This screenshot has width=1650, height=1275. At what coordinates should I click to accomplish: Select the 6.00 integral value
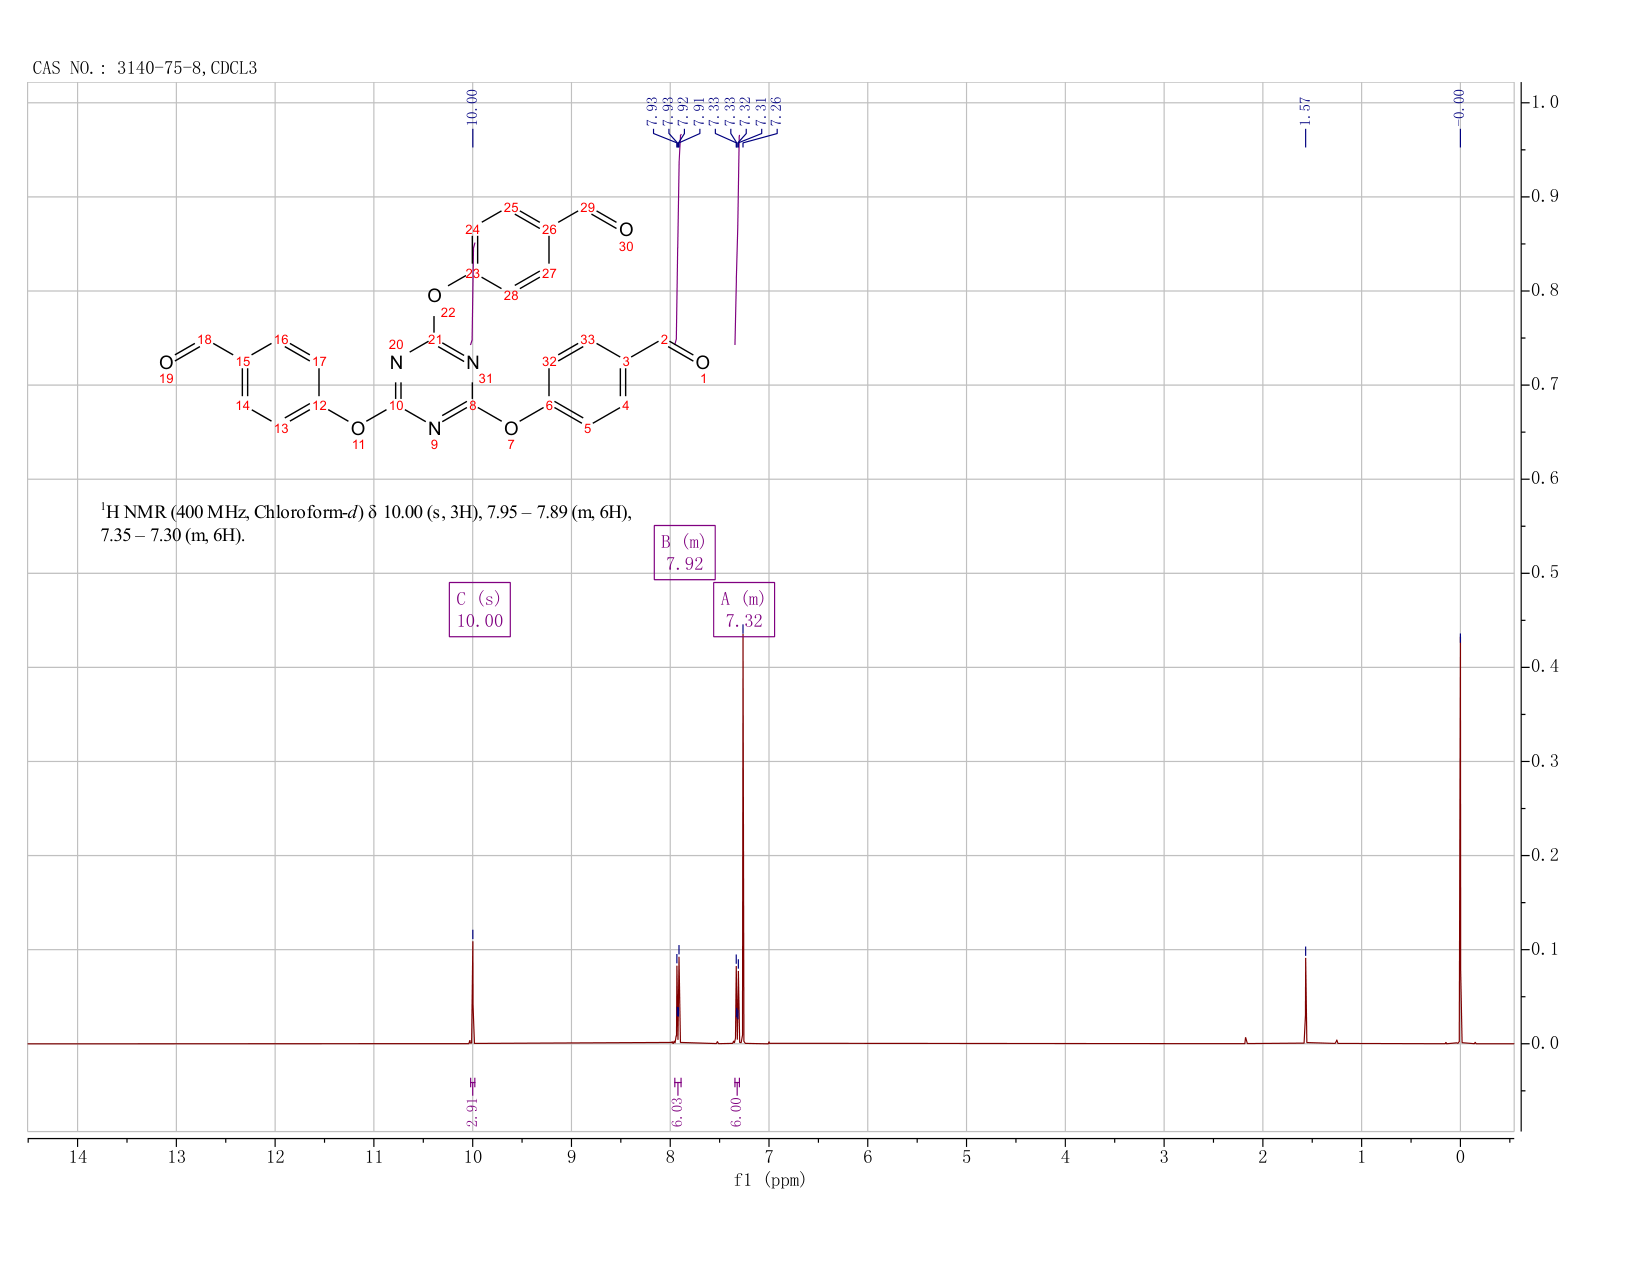(737, 1111)
